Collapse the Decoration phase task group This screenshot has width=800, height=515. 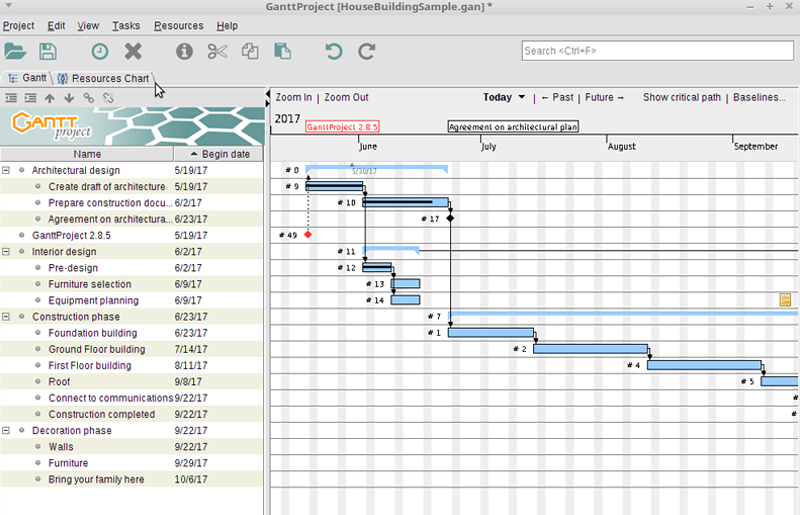[x=6, y=430]
